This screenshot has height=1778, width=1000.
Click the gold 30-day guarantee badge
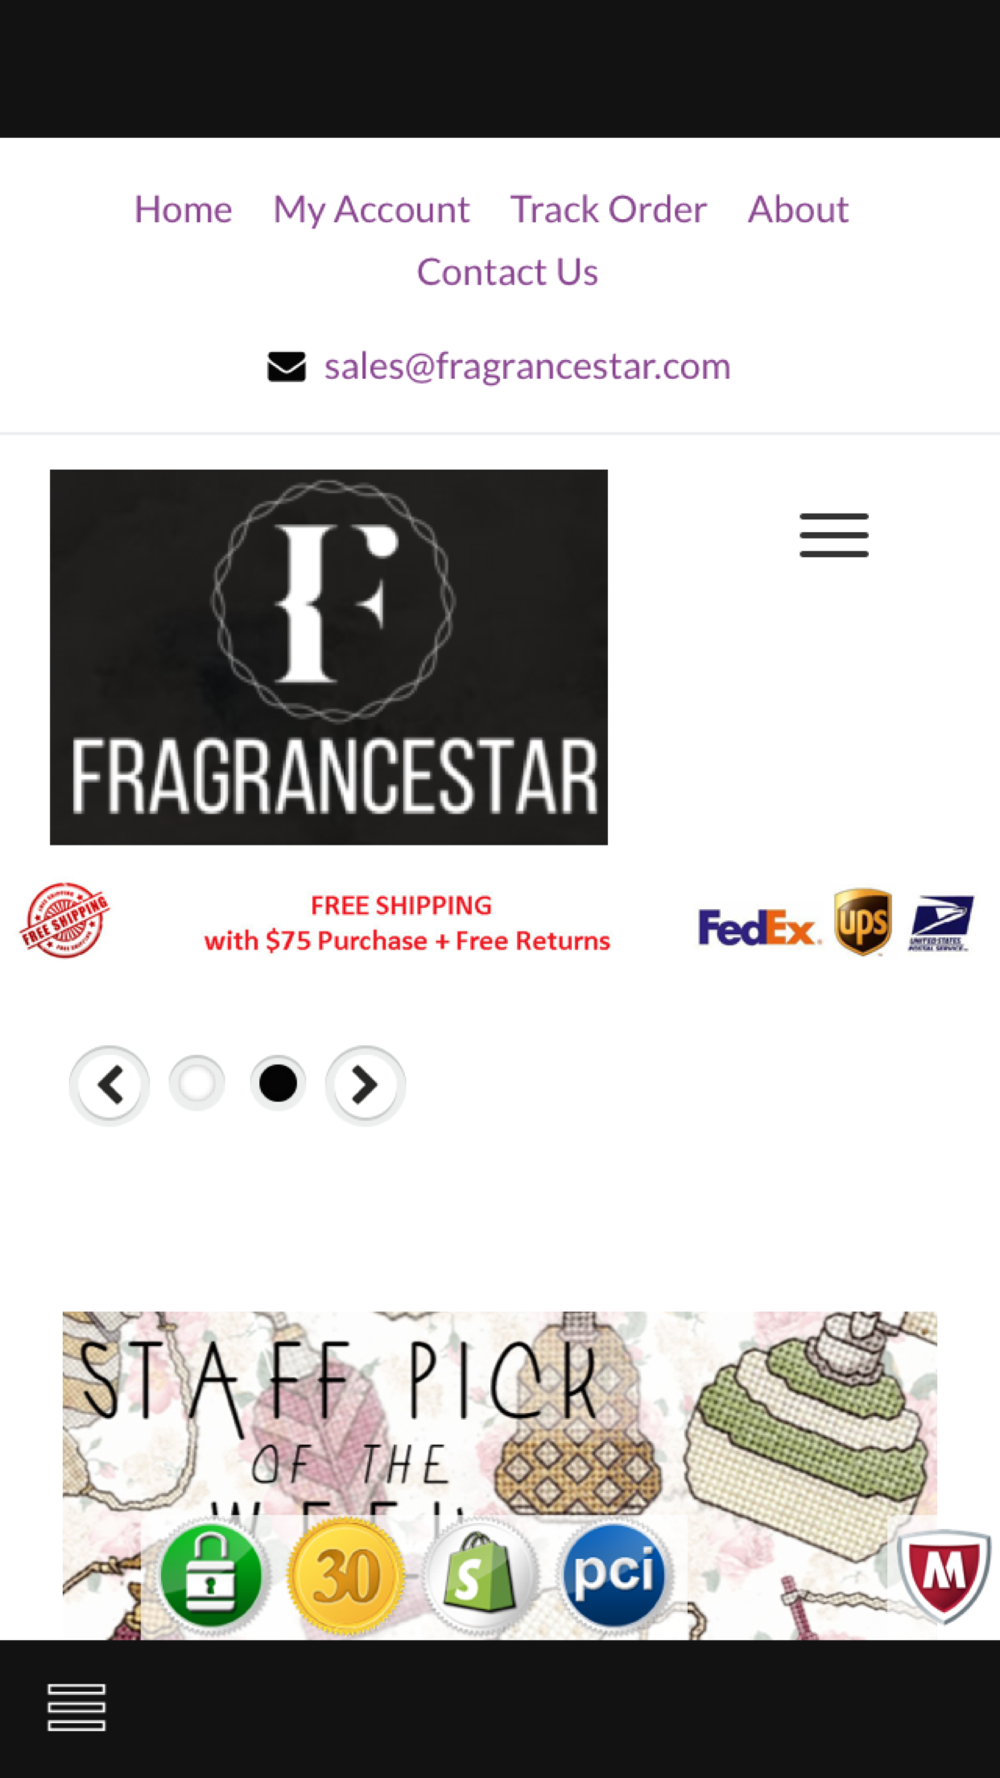point(346,1575)
